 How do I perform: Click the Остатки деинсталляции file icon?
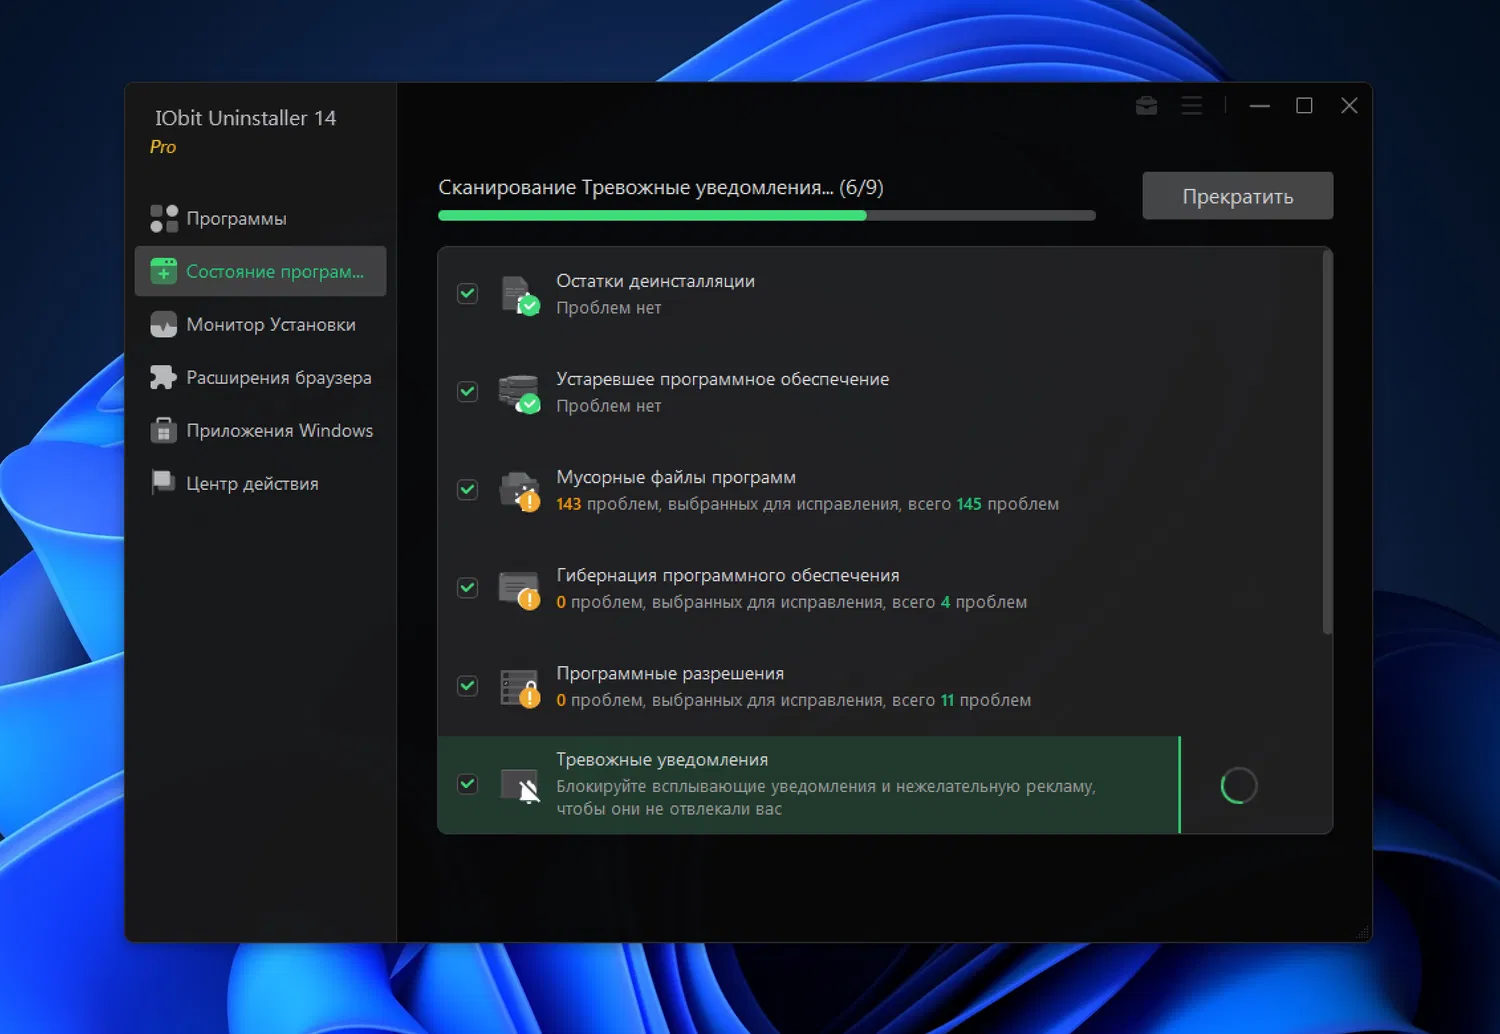tap(520, 295)
